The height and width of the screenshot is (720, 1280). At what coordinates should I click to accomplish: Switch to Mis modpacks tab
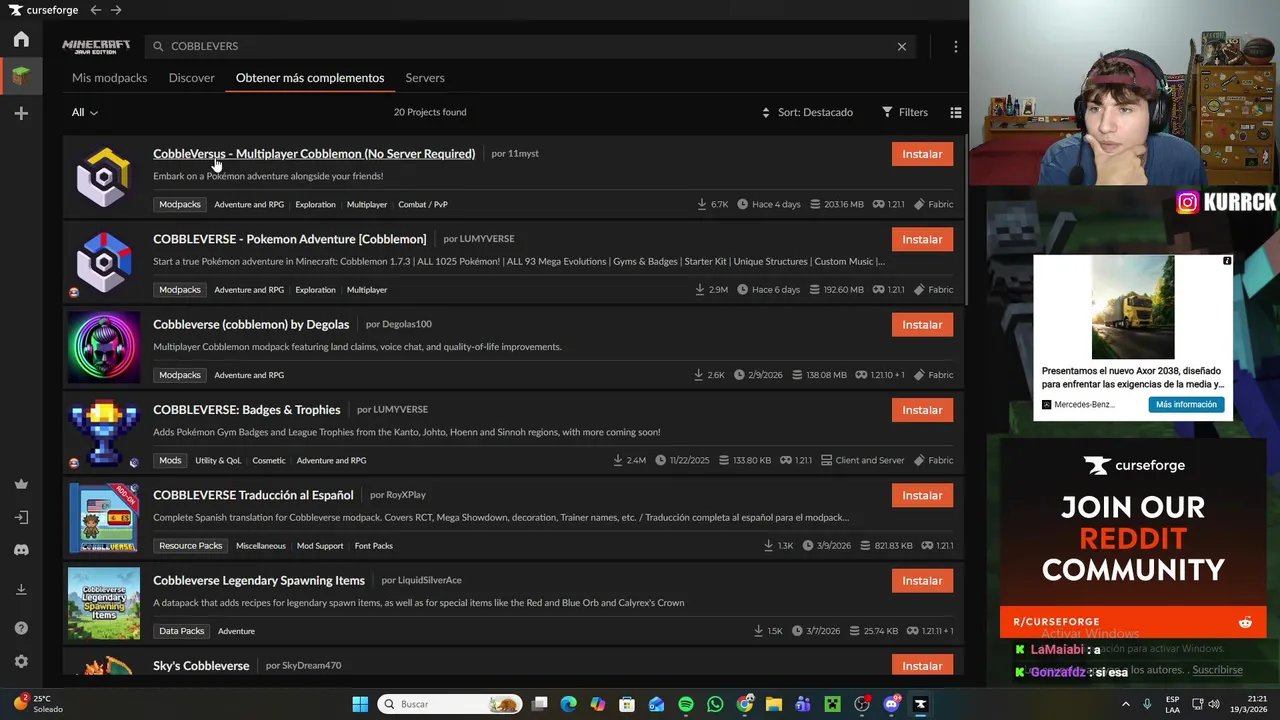pyautogui.click(x=109, y=78)
